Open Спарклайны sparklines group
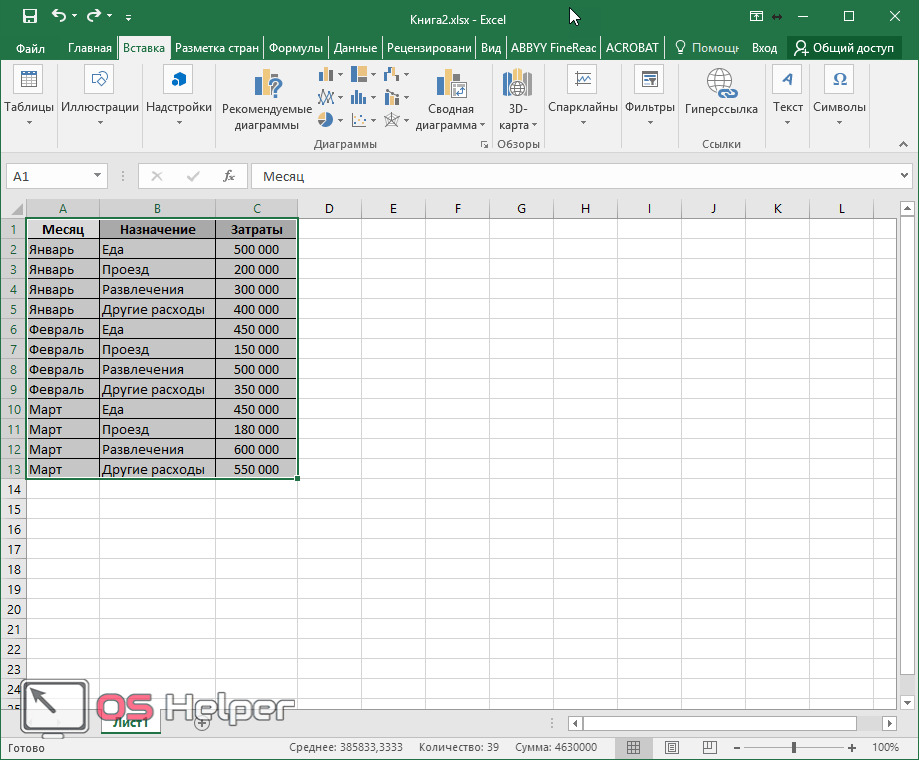The height and width of the screenshot is (760, 919). tap(583, 95)
